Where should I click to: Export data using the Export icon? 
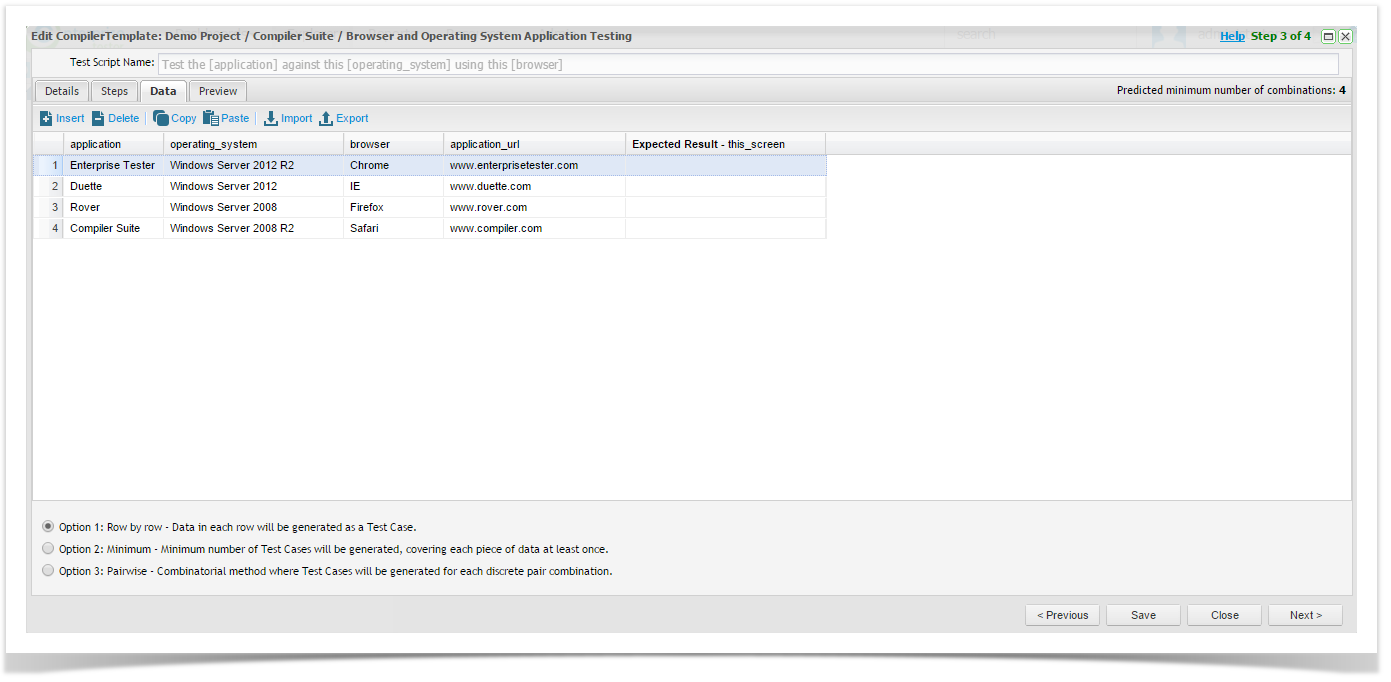(326, 118)
